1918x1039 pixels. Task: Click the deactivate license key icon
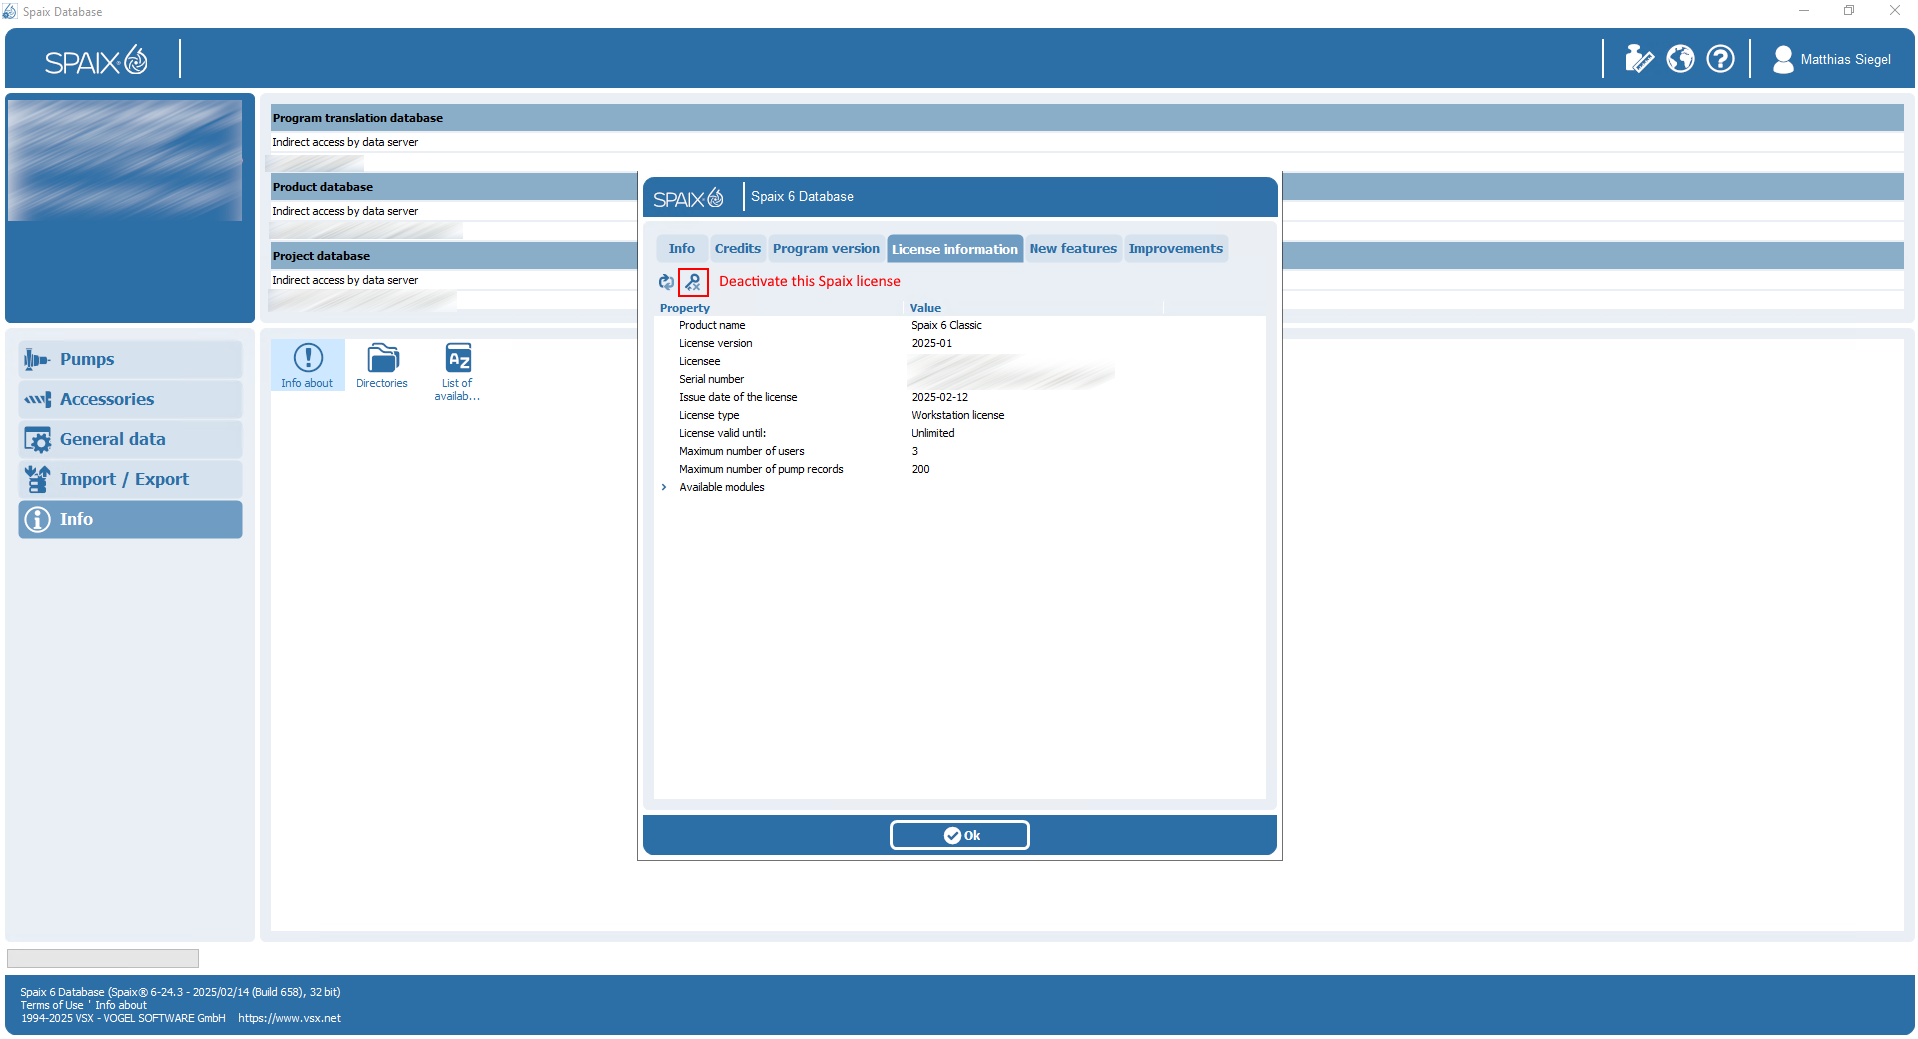pos(693,282)
